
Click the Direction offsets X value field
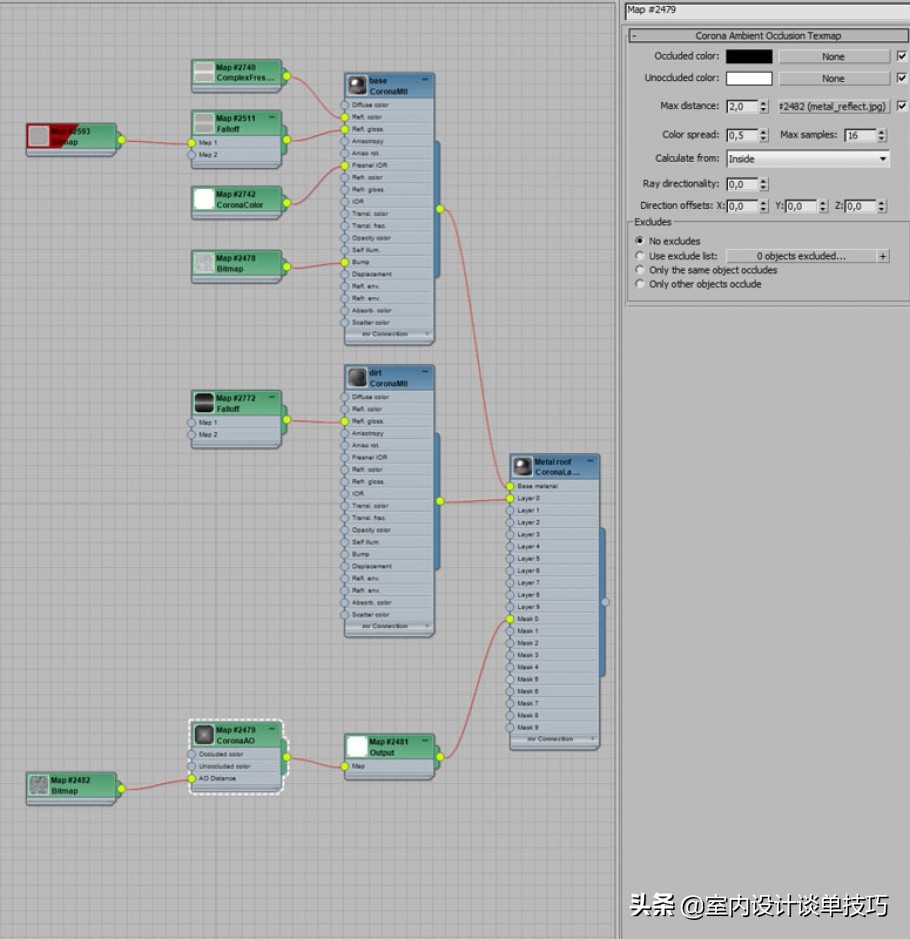[742, 207]
